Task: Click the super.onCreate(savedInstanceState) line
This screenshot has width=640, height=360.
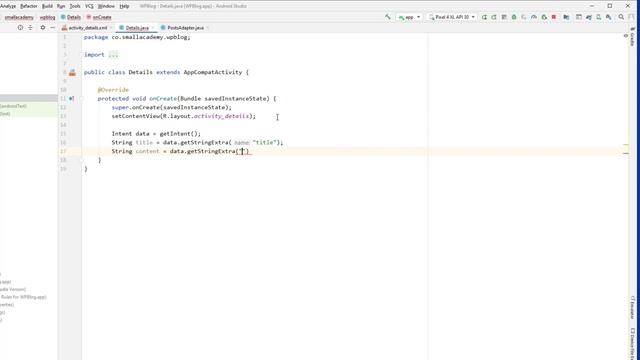Action: 171,107
